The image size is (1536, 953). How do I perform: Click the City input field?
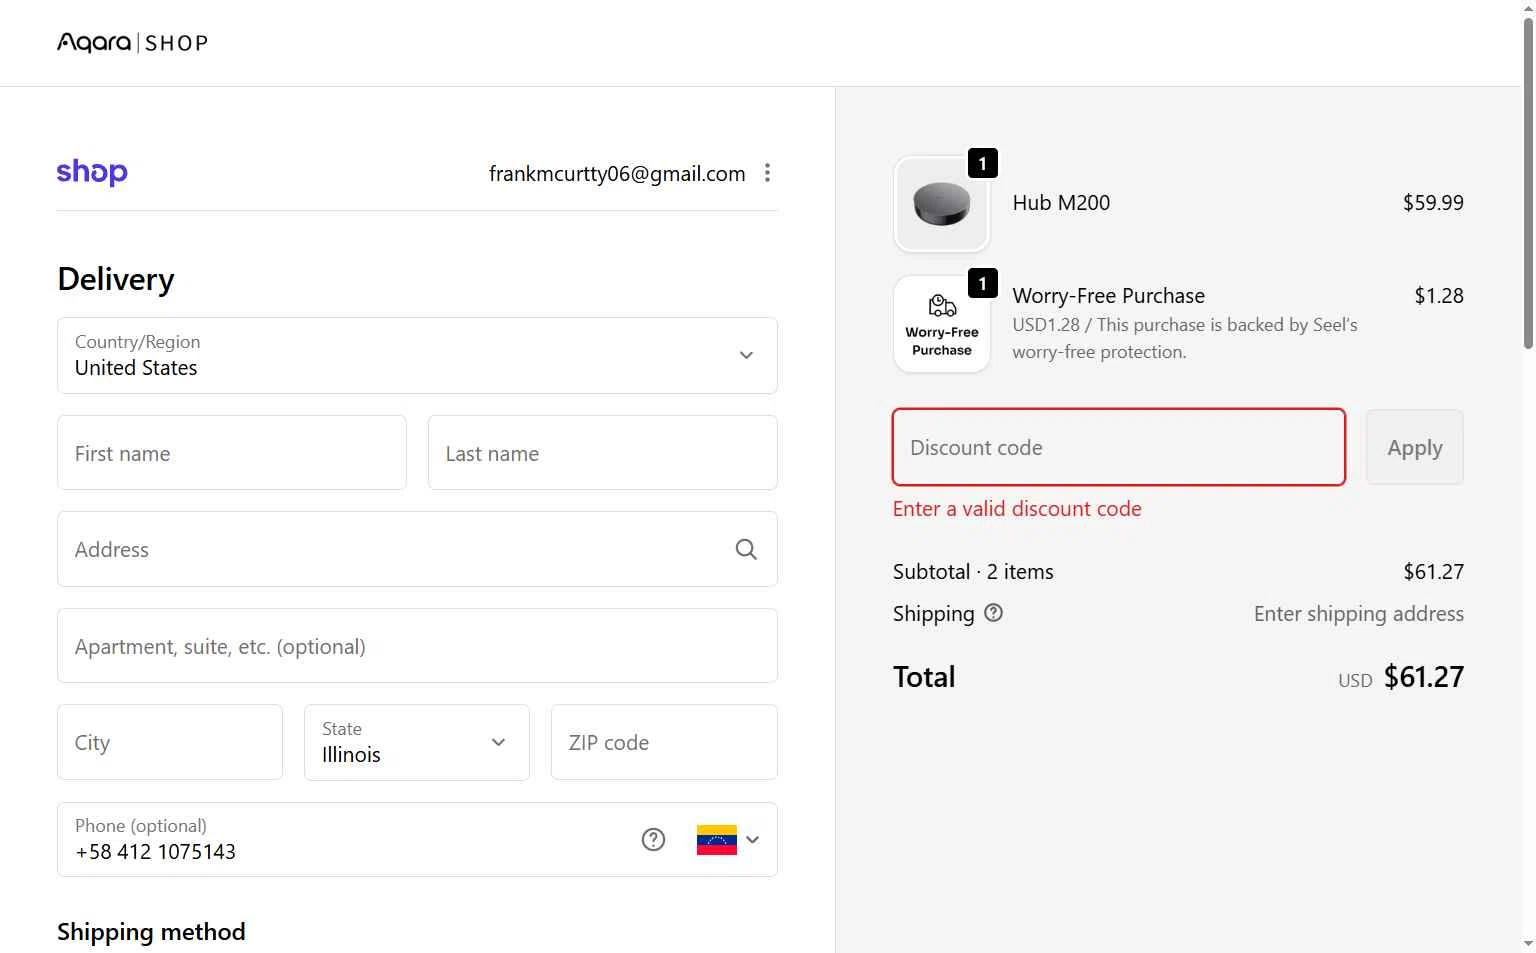pyautogui.click(x=170, y=742)
